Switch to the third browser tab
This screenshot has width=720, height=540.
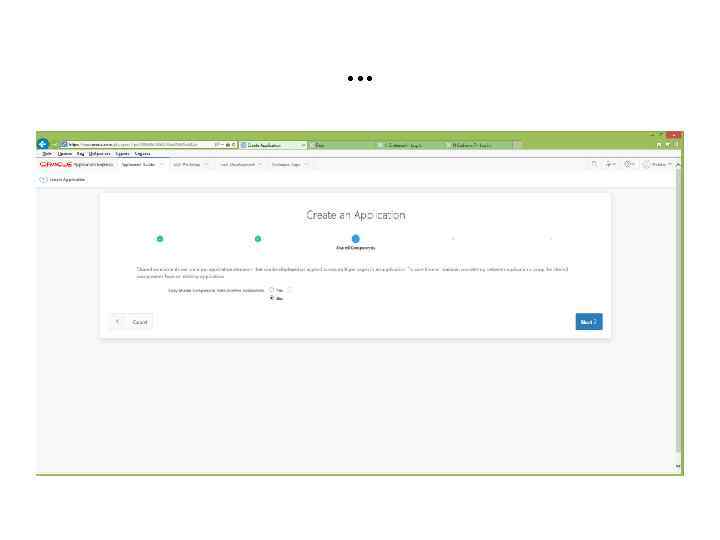tap(411, 145)
